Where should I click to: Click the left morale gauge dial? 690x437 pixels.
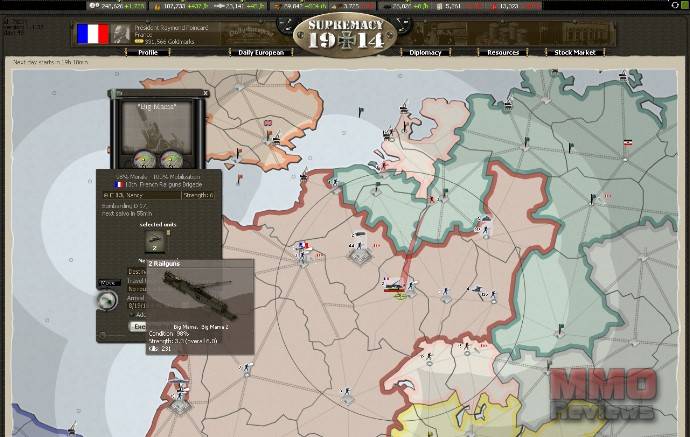142,159
